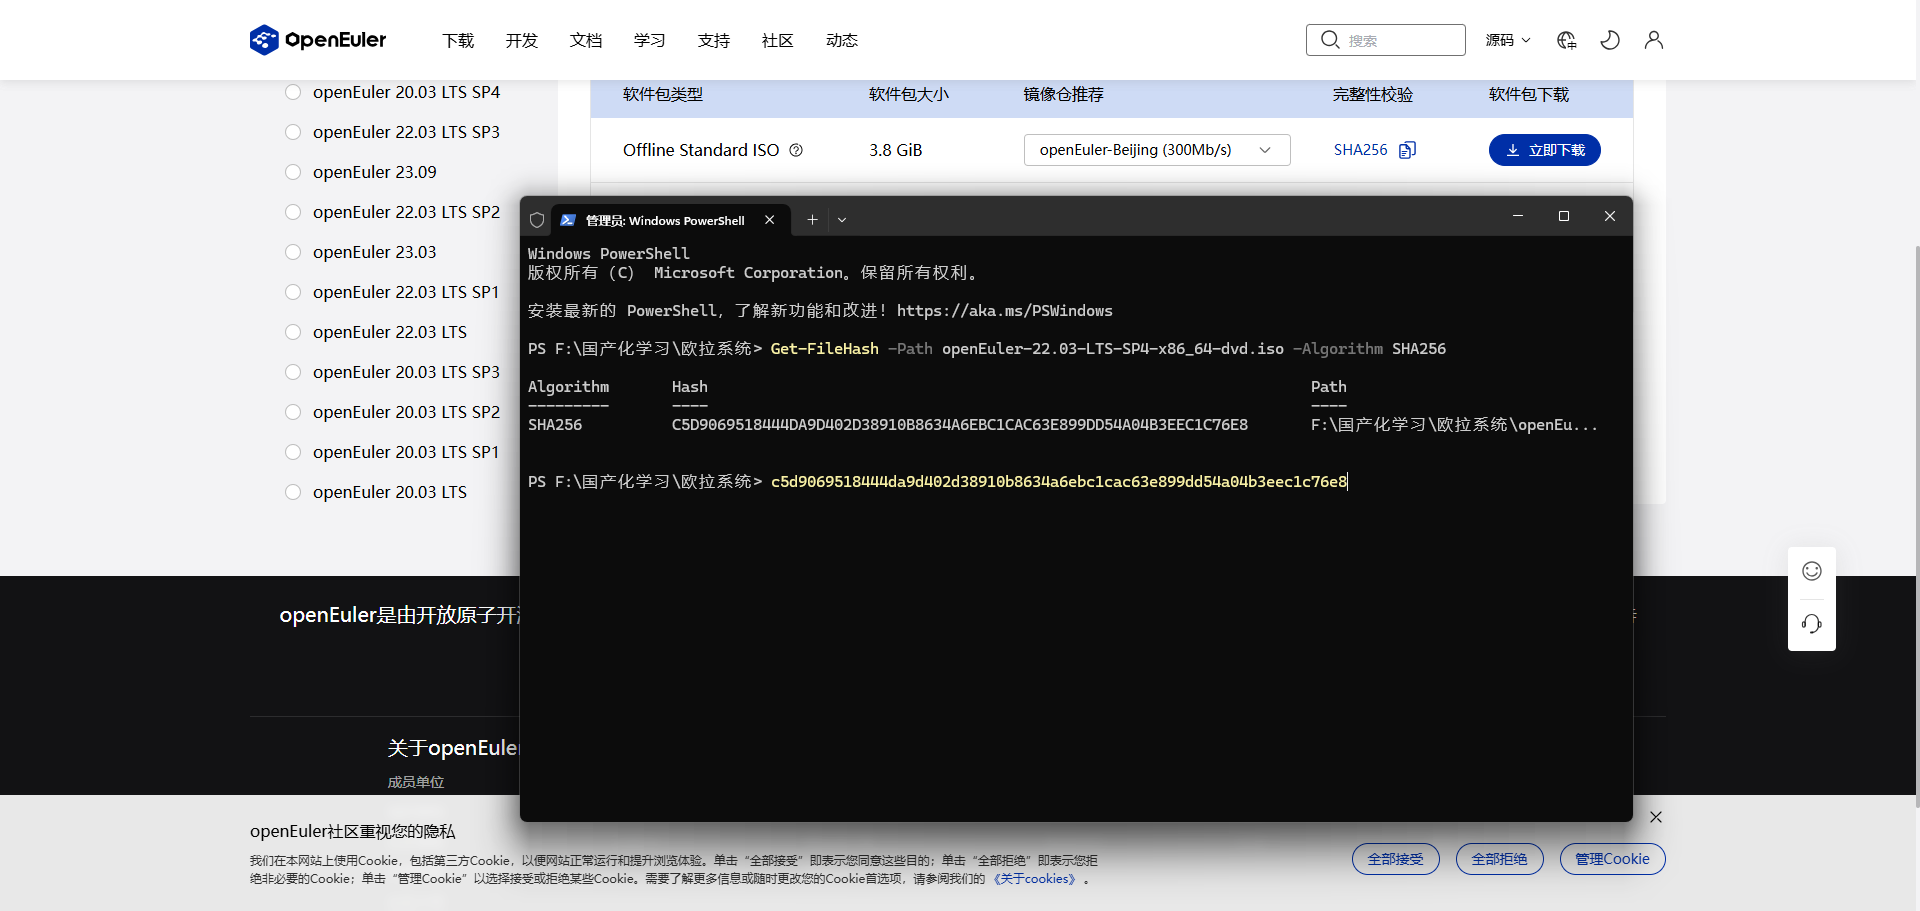1920x911 pixels.
Task: Click the typed hash at PowerShell prompt
Action: [x=1059, y=482]
